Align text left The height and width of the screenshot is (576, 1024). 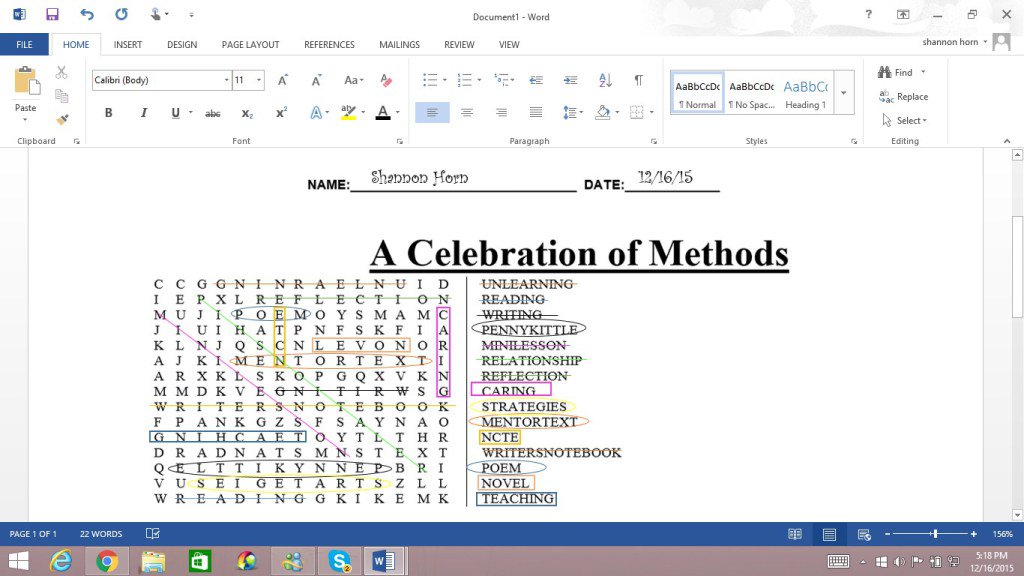point(432,112)
